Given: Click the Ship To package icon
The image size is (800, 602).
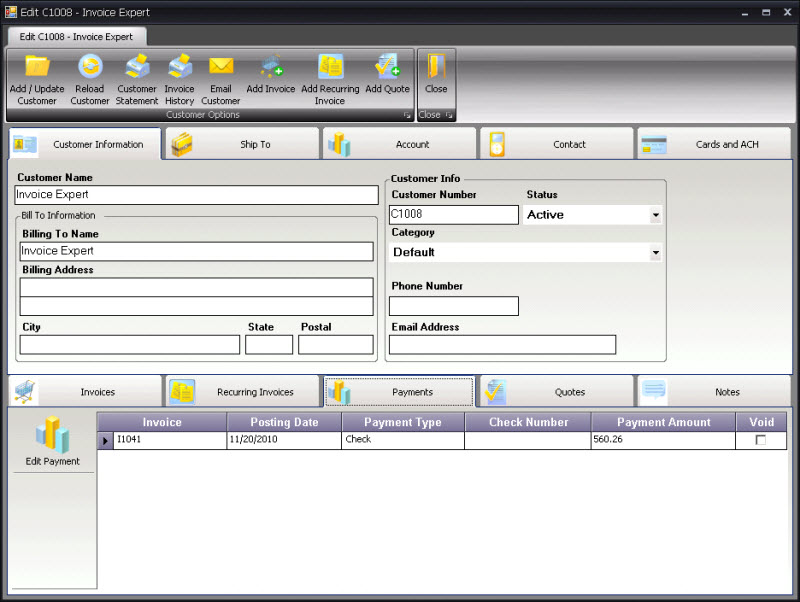Looking at the screenshot, I should click(x=182, y=144).
